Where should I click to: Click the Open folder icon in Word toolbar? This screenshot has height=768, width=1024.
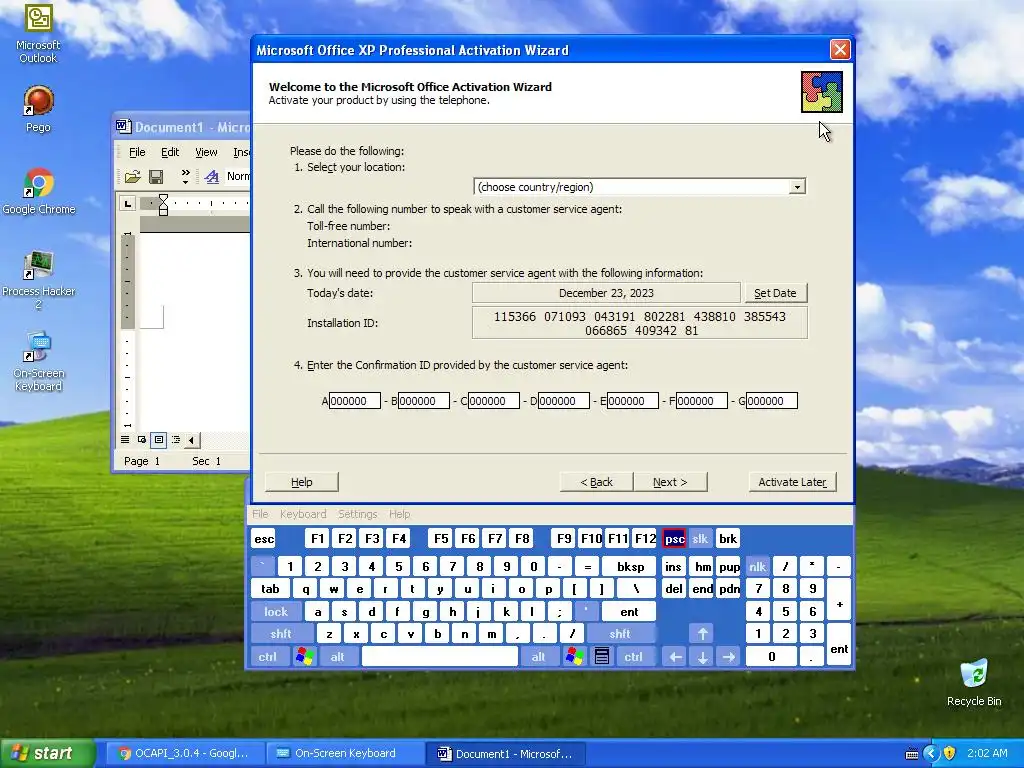point(133,176)
